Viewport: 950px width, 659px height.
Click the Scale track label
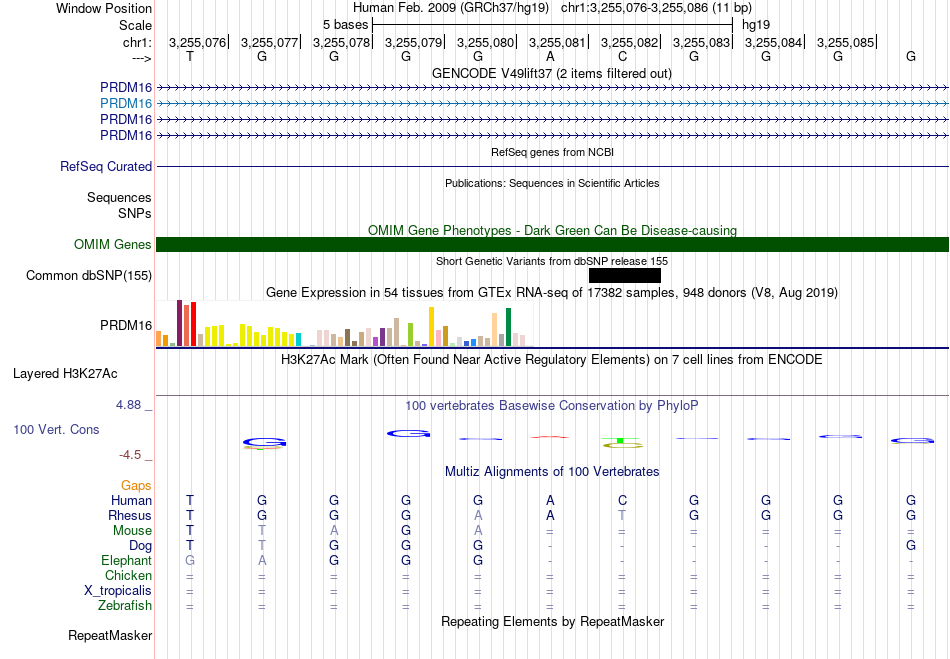tap(135, 25)
